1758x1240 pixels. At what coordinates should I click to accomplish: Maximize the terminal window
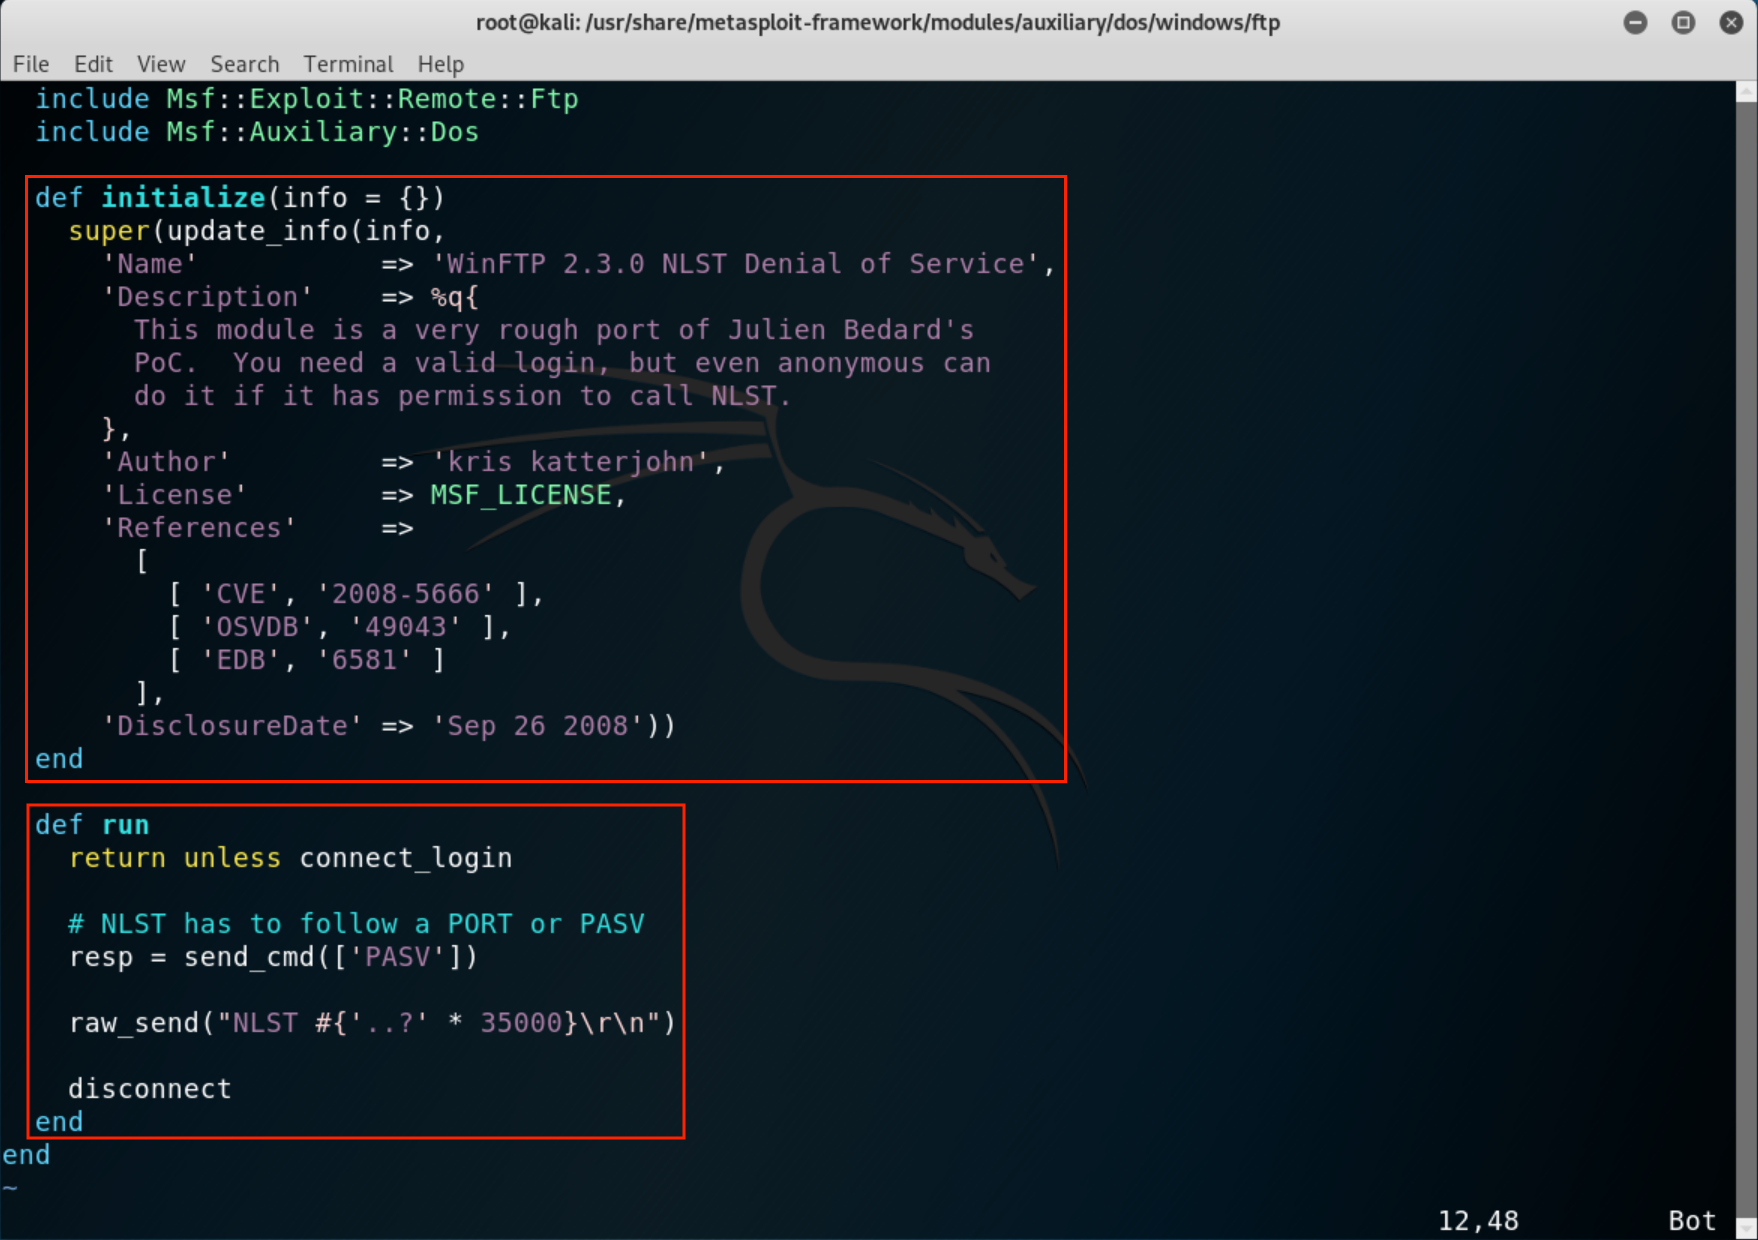(x=1684, y=22)
